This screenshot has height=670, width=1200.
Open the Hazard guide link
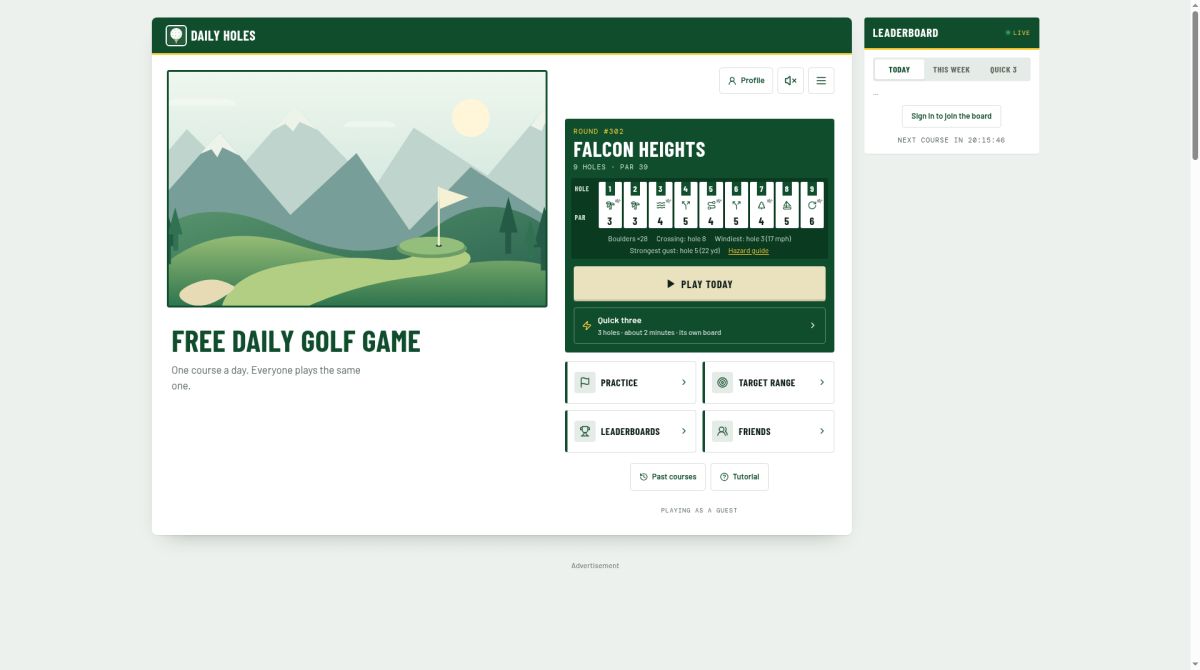[x=748, y=251]
